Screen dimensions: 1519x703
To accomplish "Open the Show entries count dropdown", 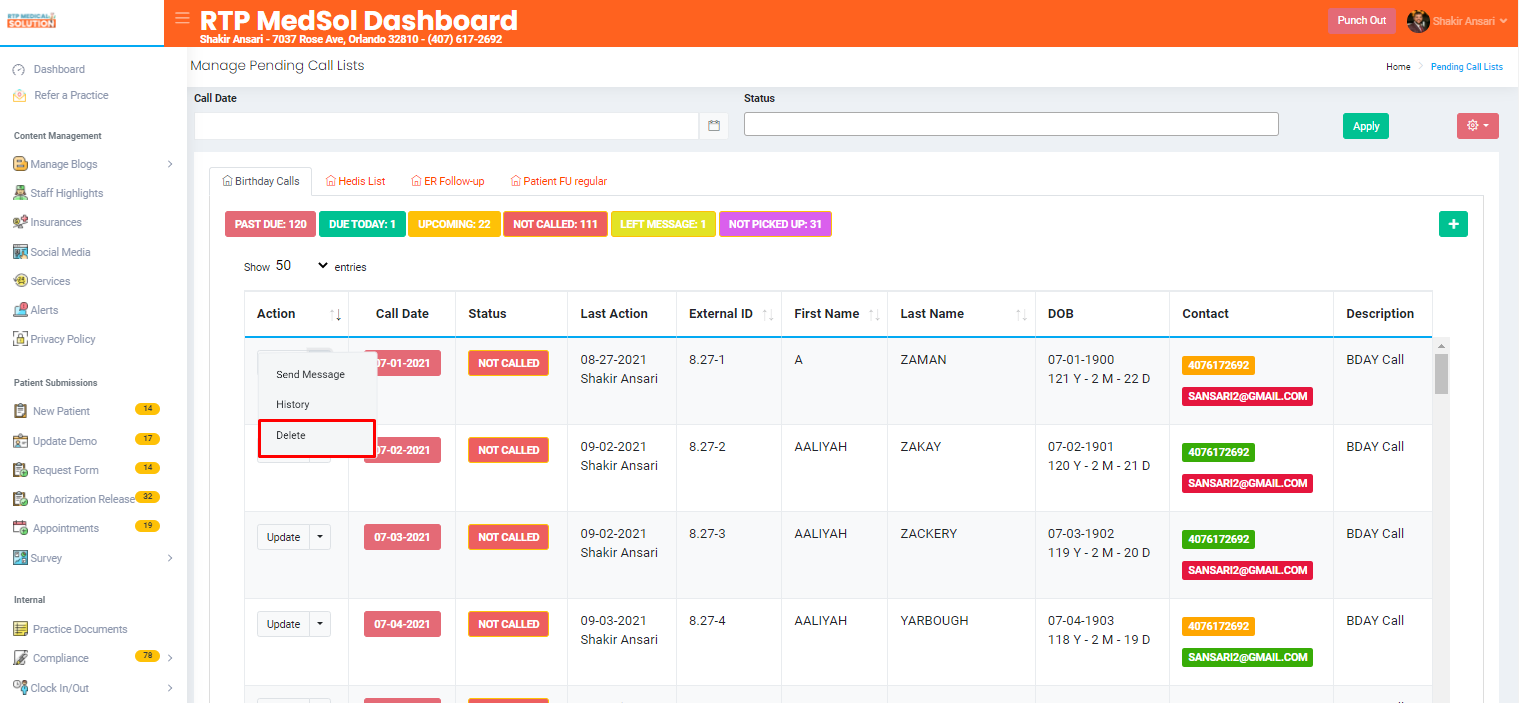I will (302, 266).
